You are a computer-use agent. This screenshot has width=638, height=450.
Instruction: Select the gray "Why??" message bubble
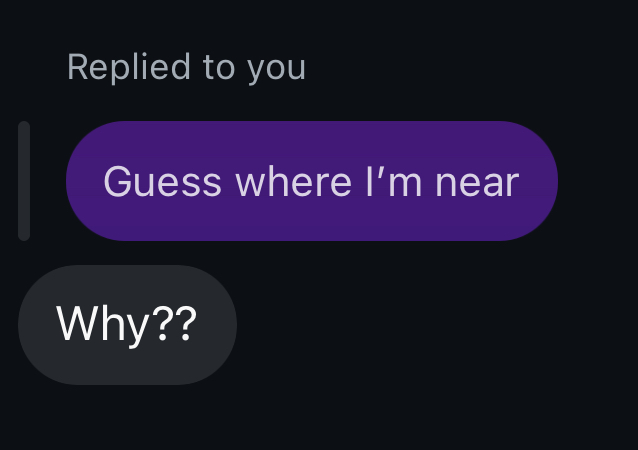[127, 325]
